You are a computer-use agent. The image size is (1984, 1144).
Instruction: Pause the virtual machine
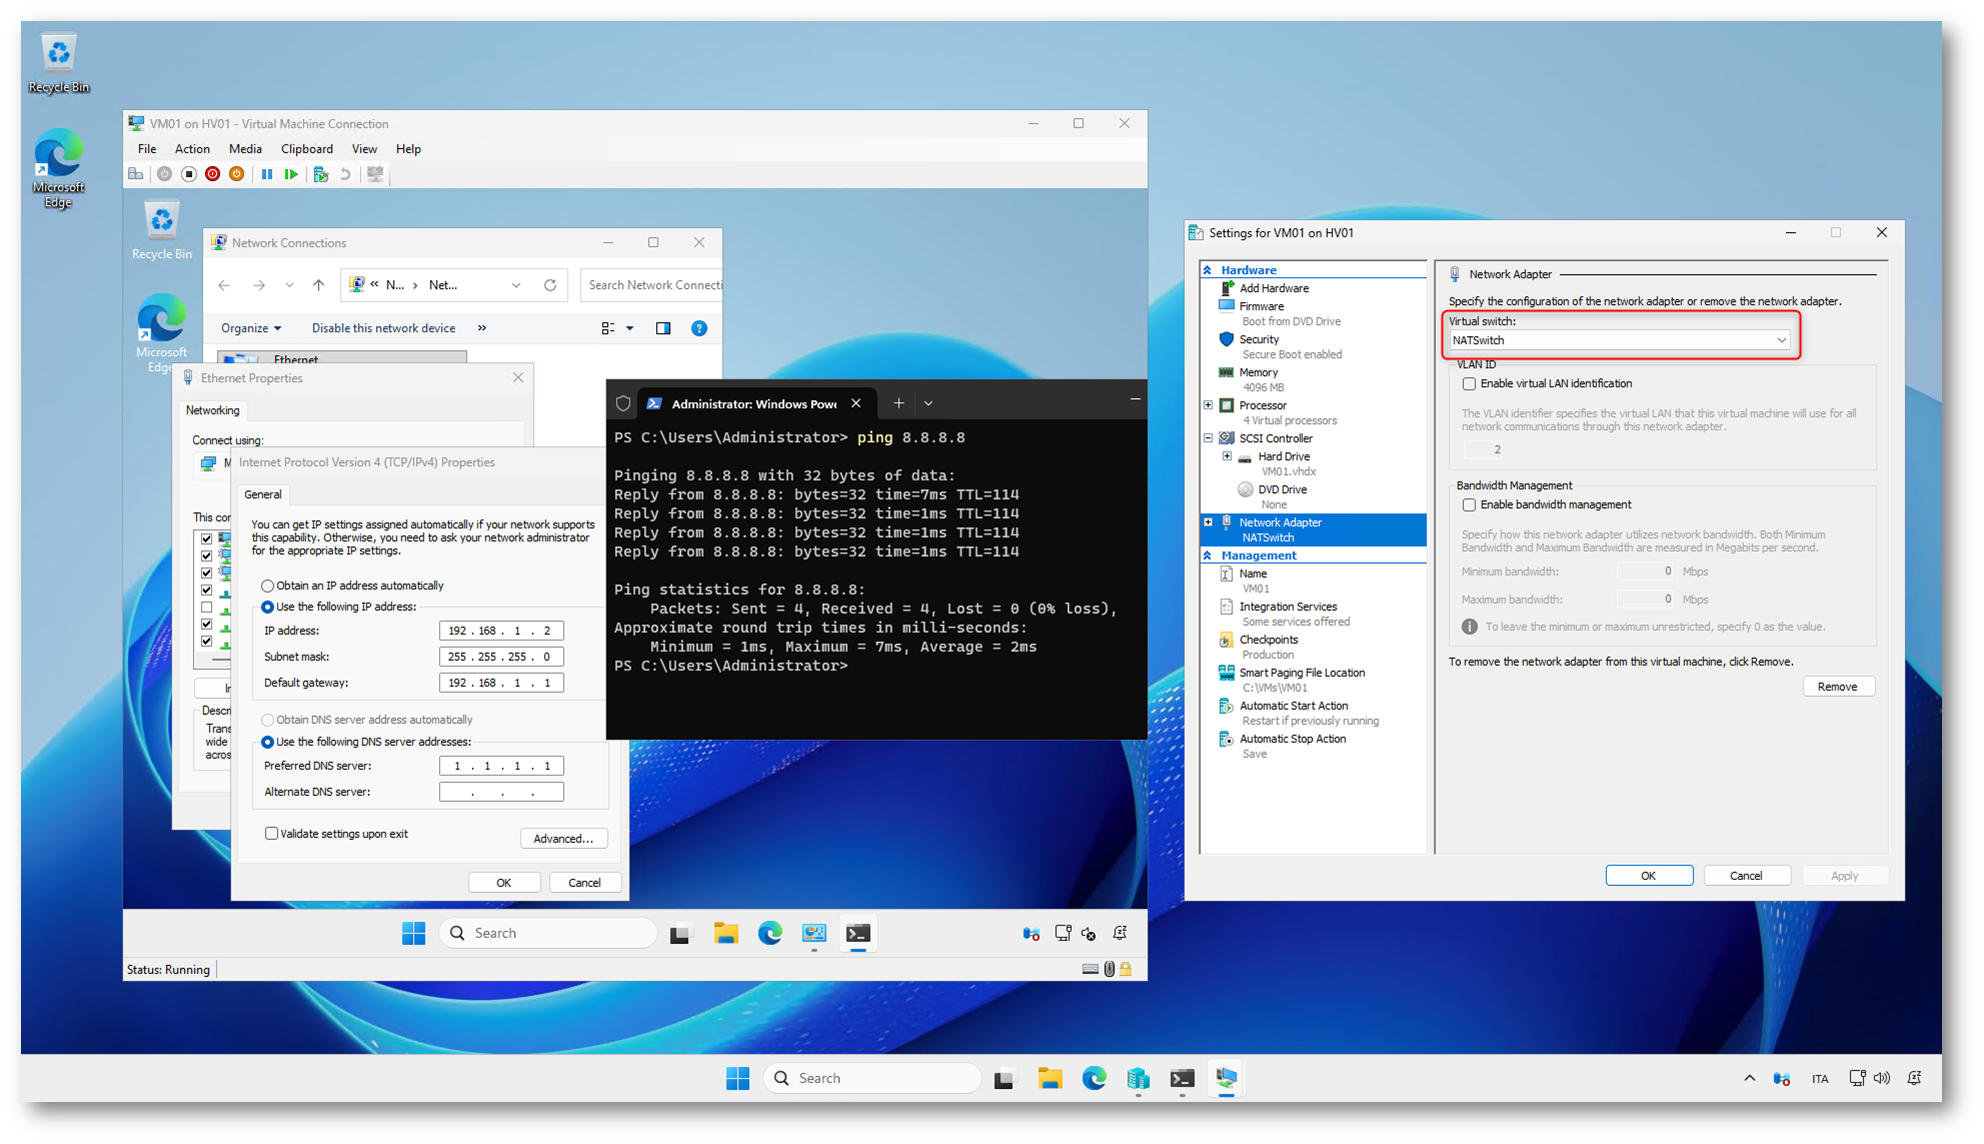tap(266, 174)
